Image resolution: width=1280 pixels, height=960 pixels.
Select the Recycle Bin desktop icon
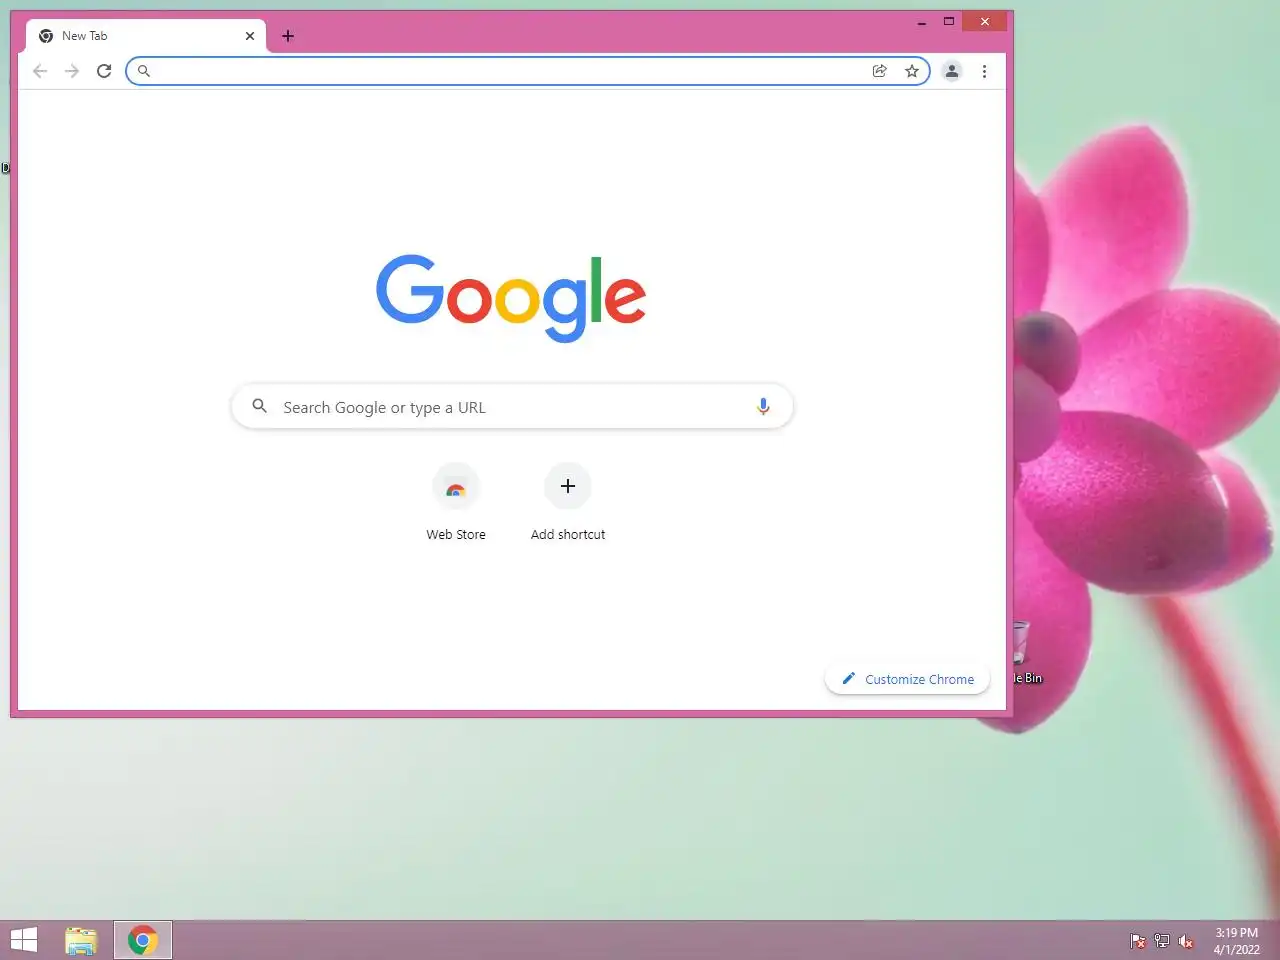[1027, 652]
